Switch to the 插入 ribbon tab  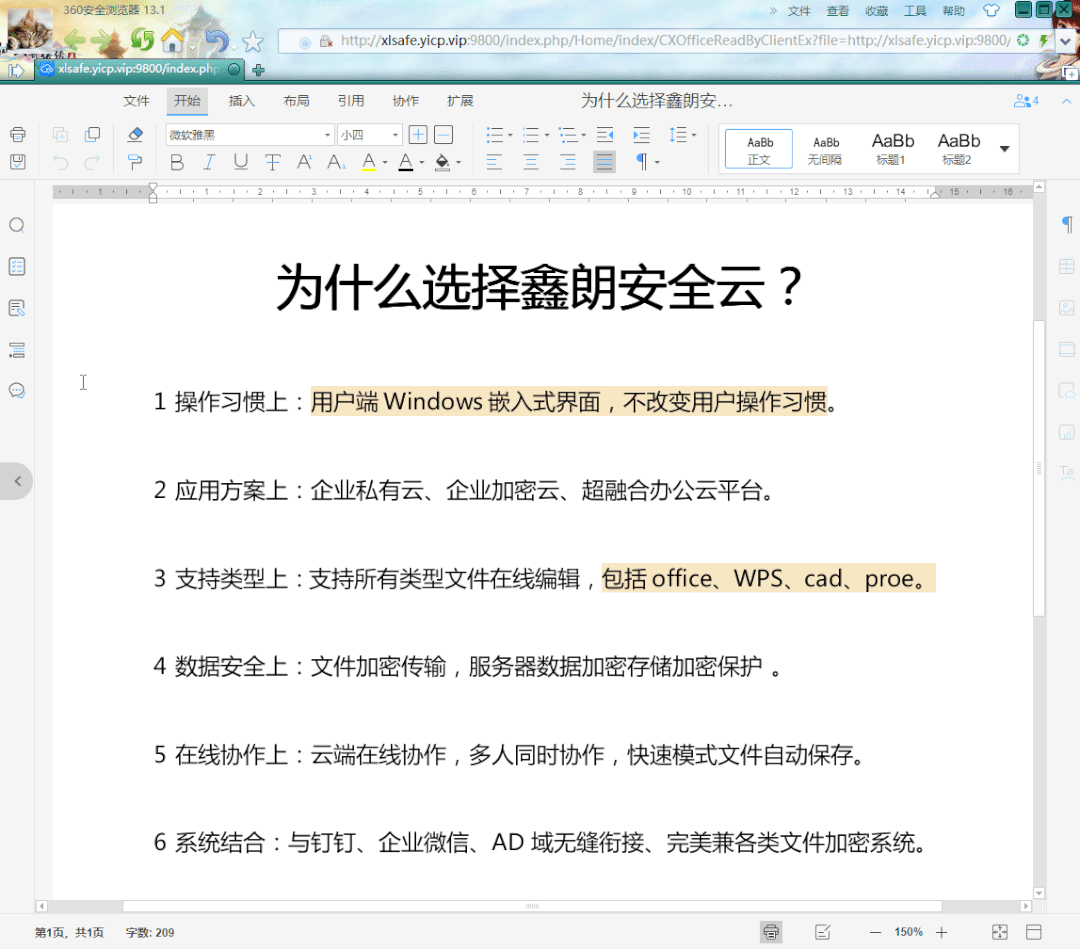point(240,100)
